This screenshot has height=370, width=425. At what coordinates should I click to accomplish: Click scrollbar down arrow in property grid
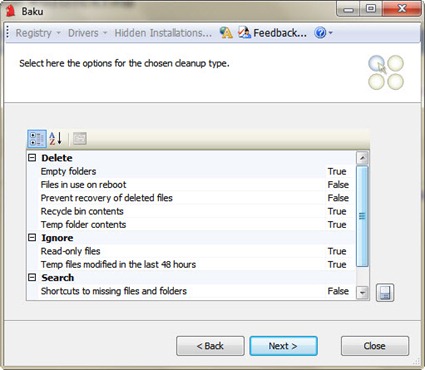click(x=362, y=293)
